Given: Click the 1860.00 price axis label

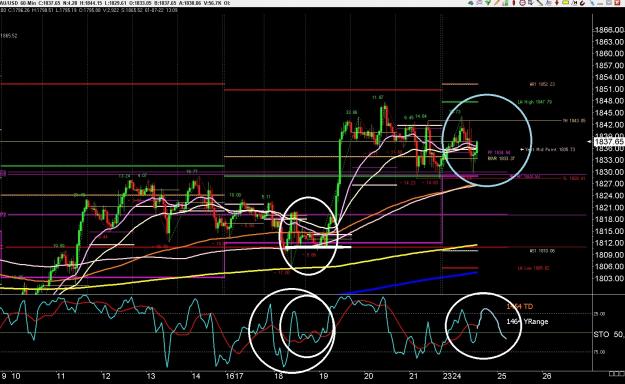Looking at the screenshot, I should (609, 53).
